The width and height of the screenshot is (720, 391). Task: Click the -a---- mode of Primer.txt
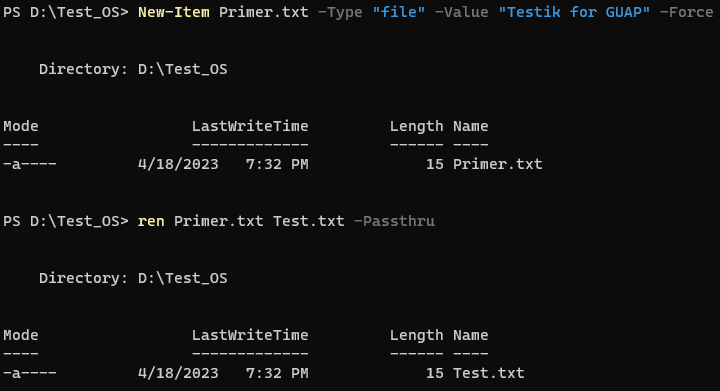tap(30, 164)
